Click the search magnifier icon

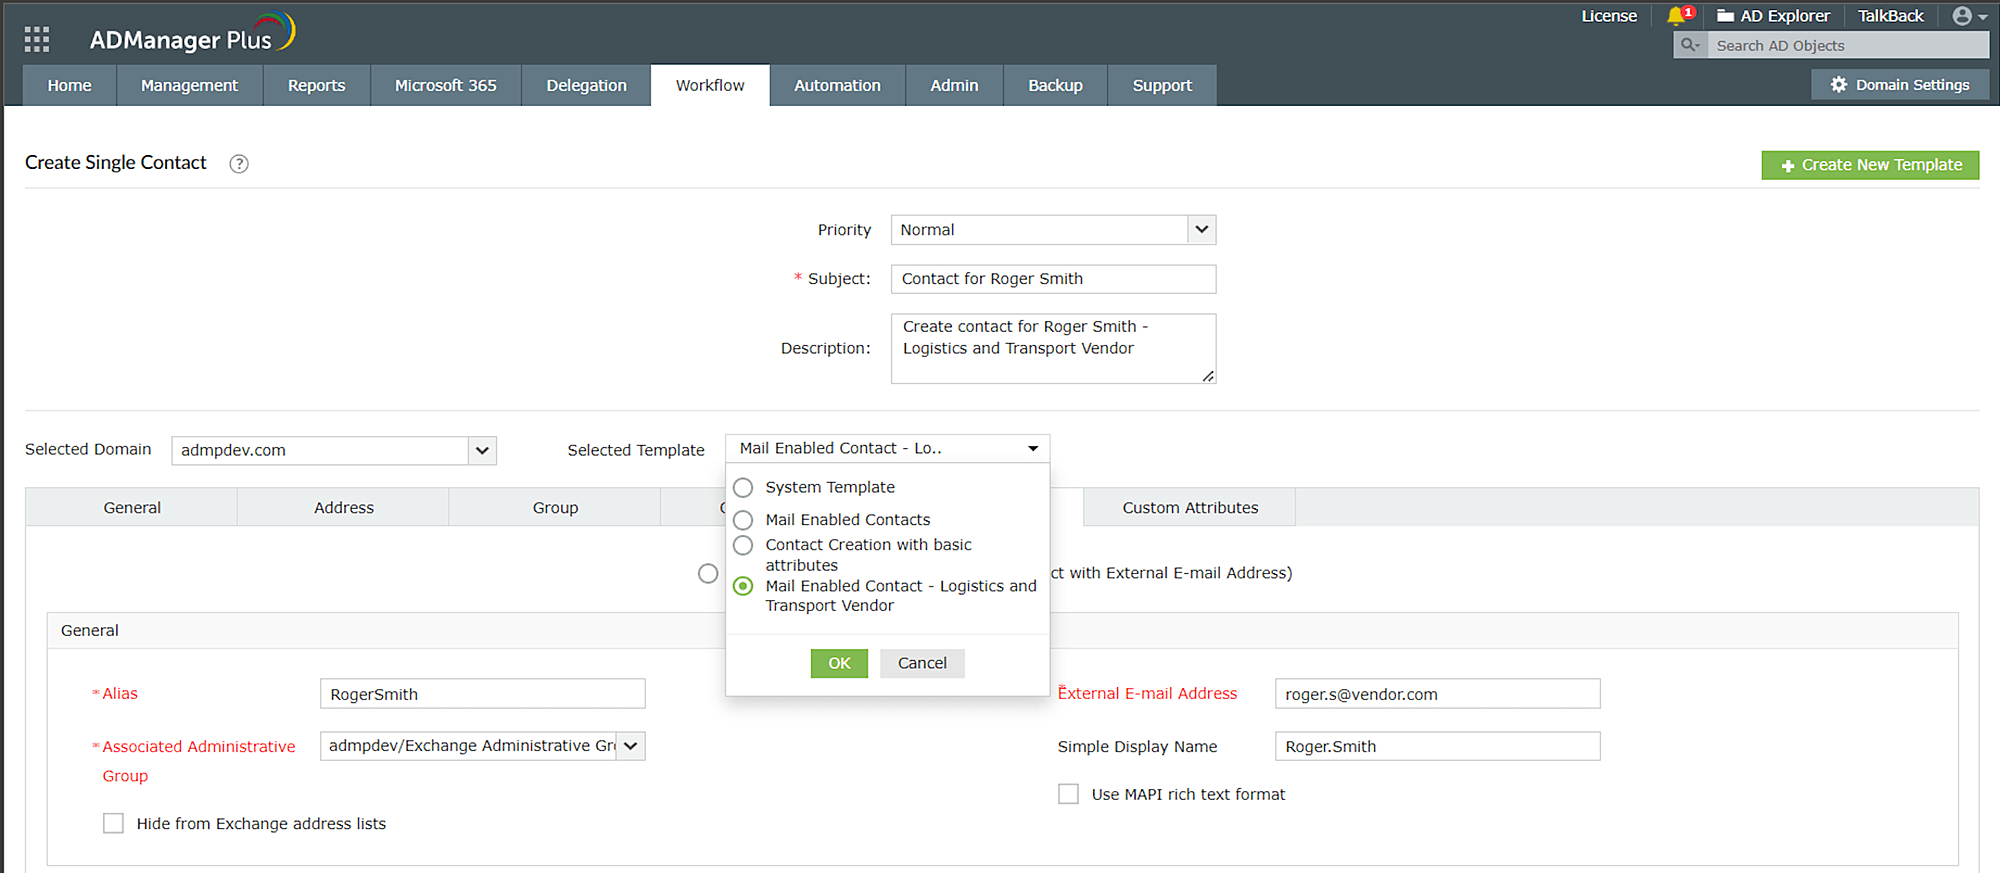[1690, 45]
